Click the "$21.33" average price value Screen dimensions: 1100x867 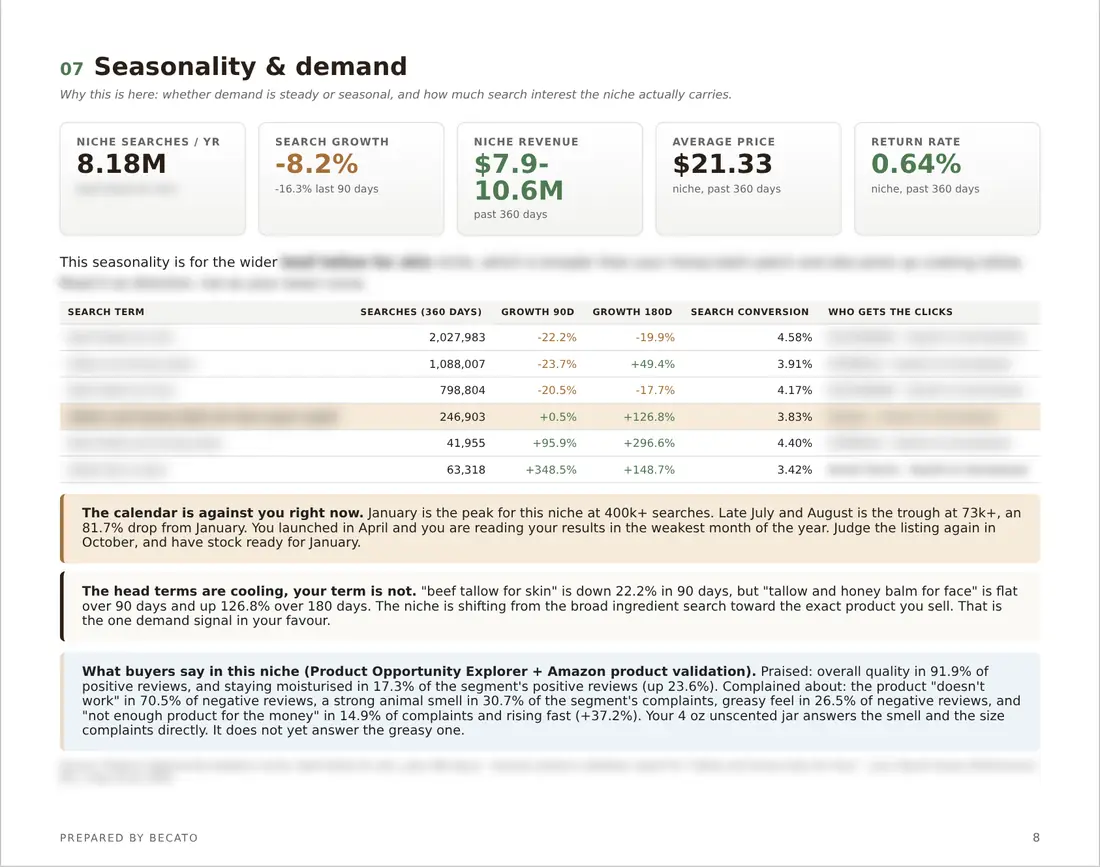coord(722,163)
